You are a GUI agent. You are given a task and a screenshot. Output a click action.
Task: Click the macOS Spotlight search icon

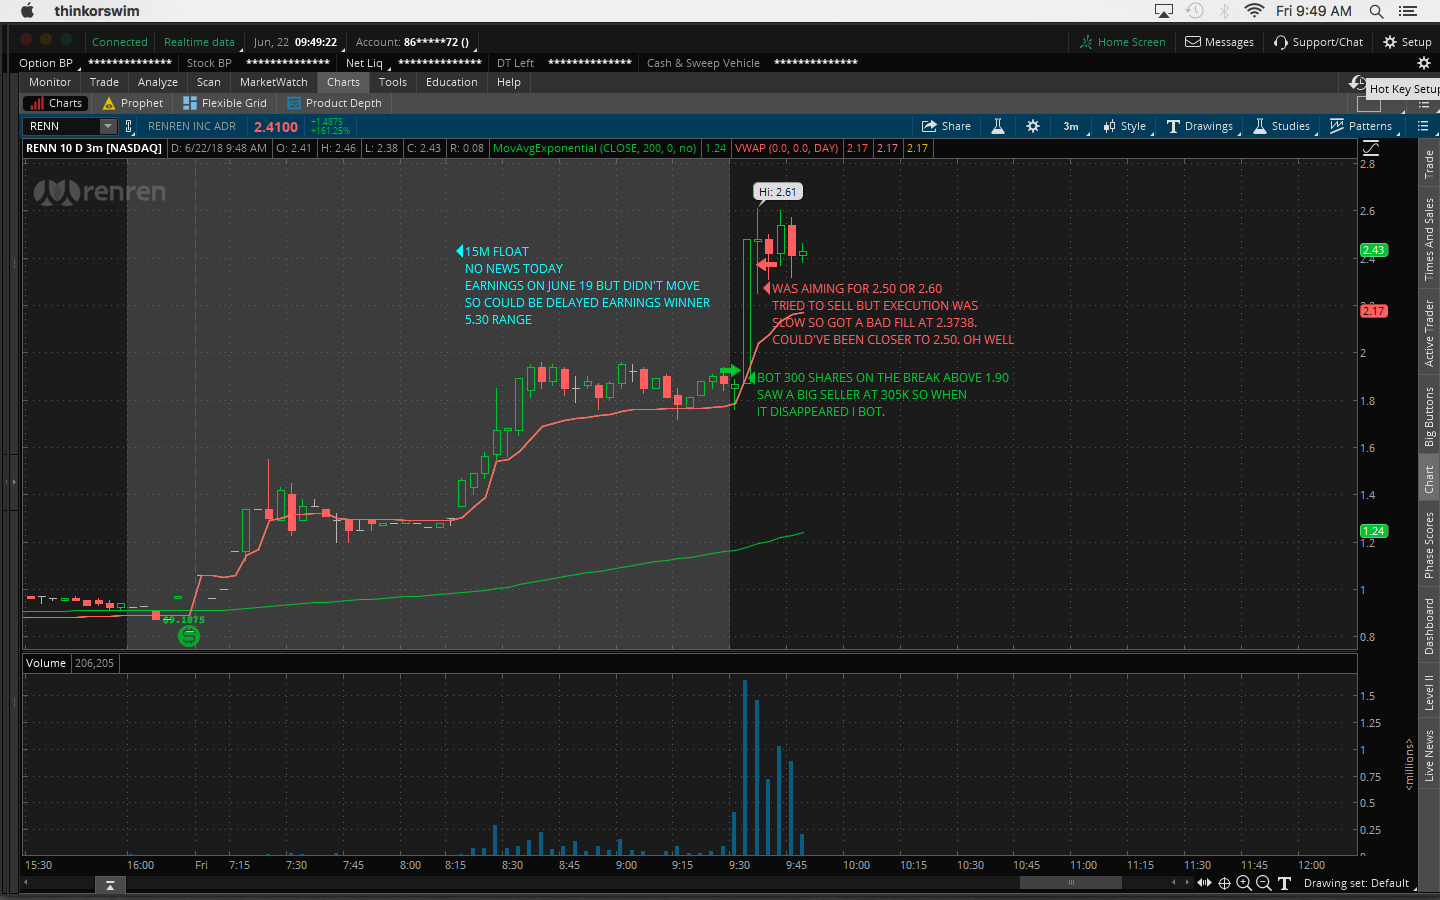1376,11
